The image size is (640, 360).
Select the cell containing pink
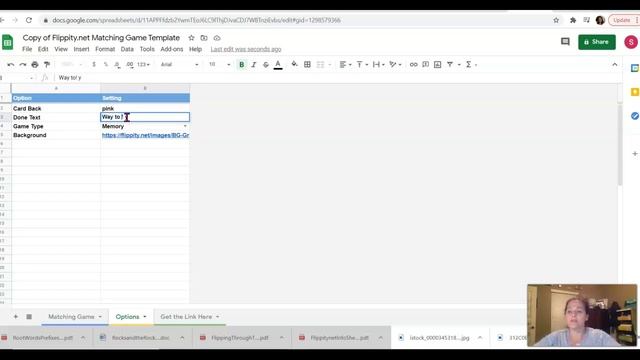pyautogui.click(x=145, y=108)
